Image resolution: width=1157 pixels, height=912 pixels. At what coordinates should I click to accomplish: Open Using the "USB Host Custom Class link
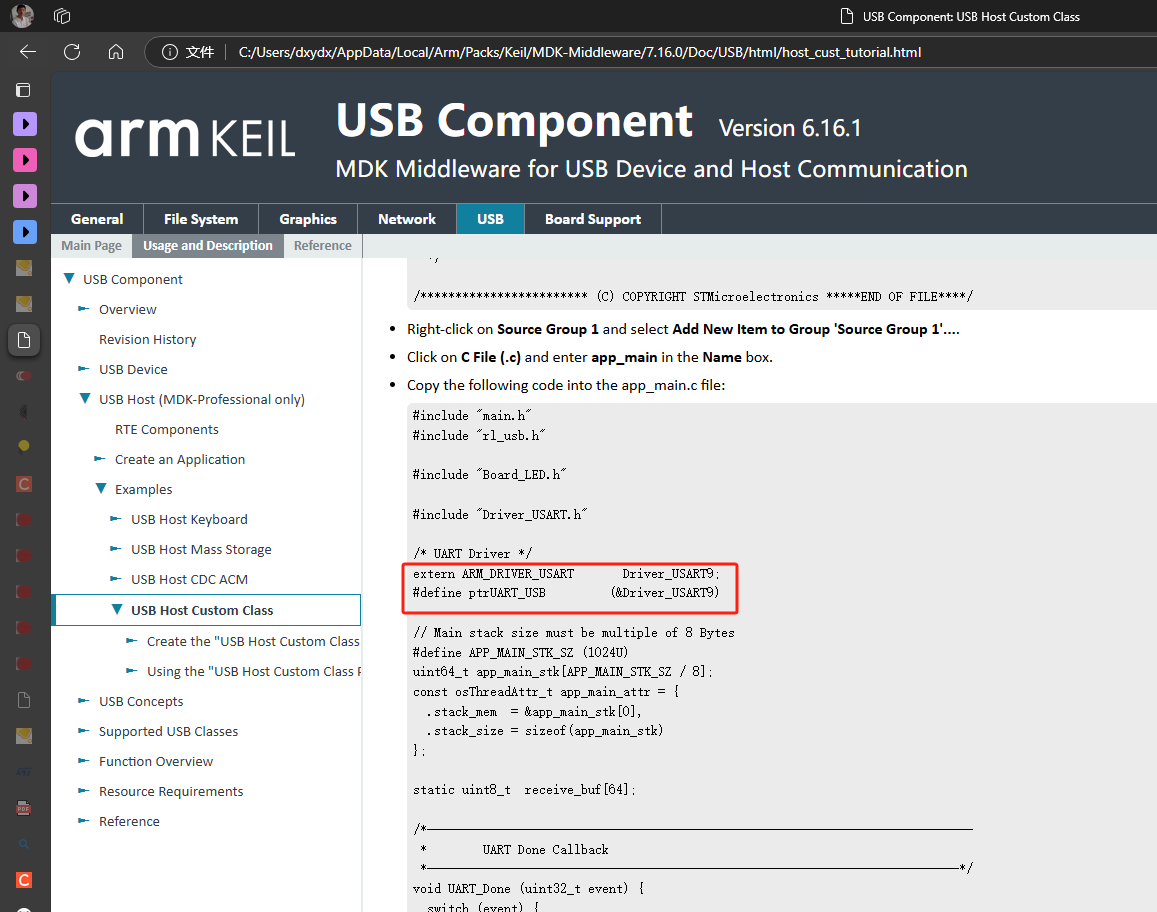coord(254,671)
